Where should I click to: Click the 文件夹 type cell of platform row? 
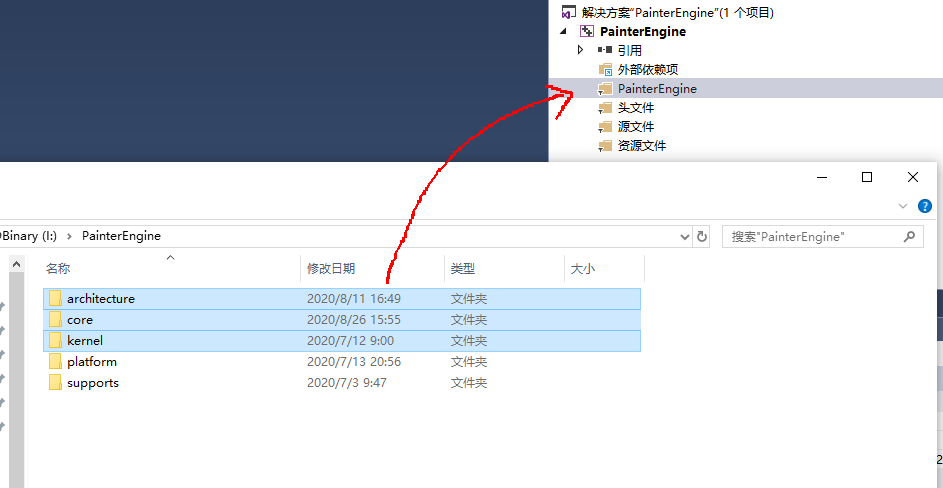point(469,362)
